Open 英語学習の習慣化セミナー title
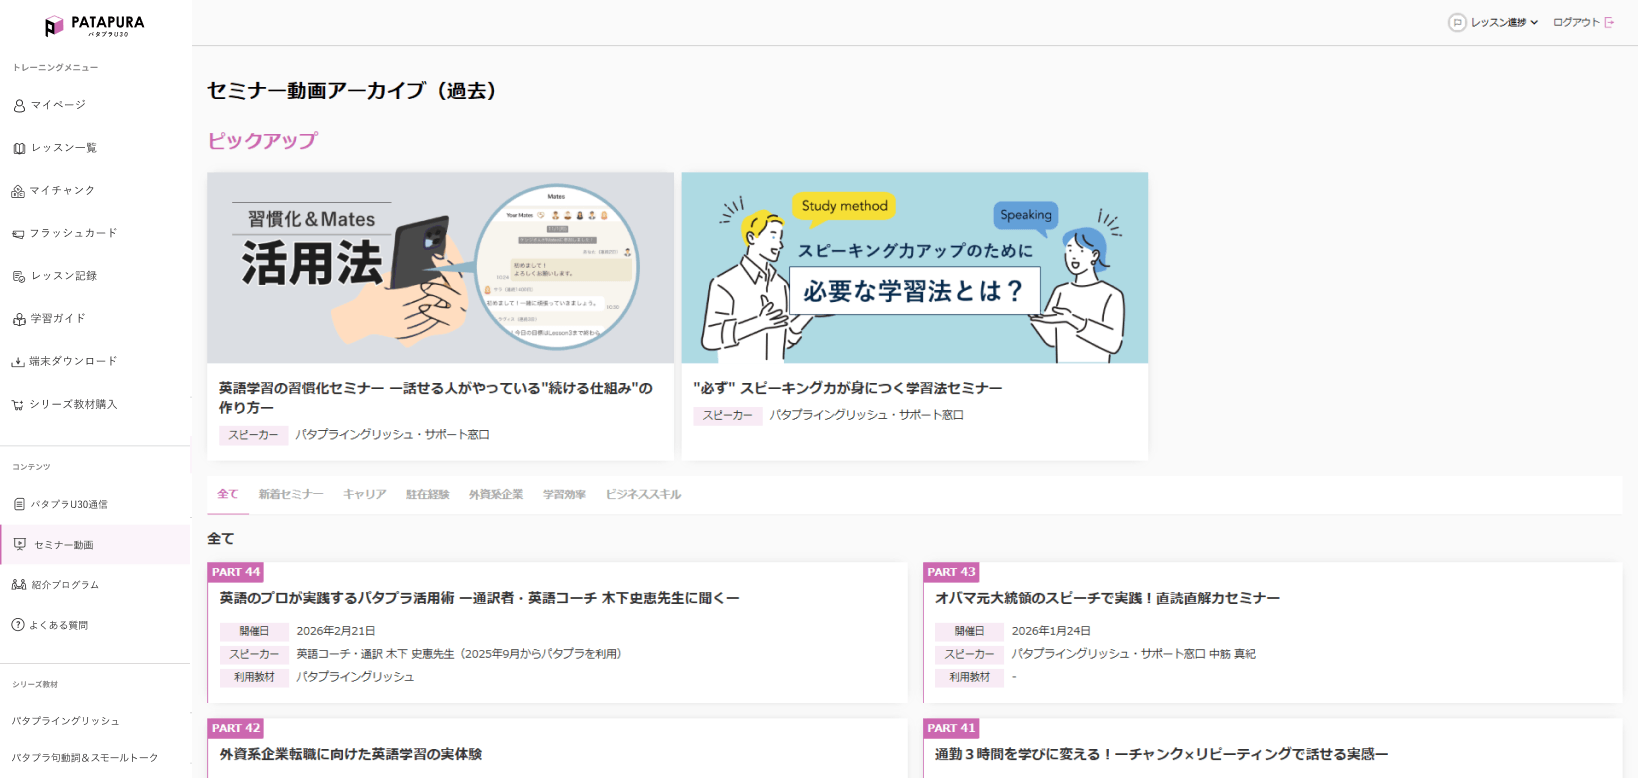 pos(436,398)
